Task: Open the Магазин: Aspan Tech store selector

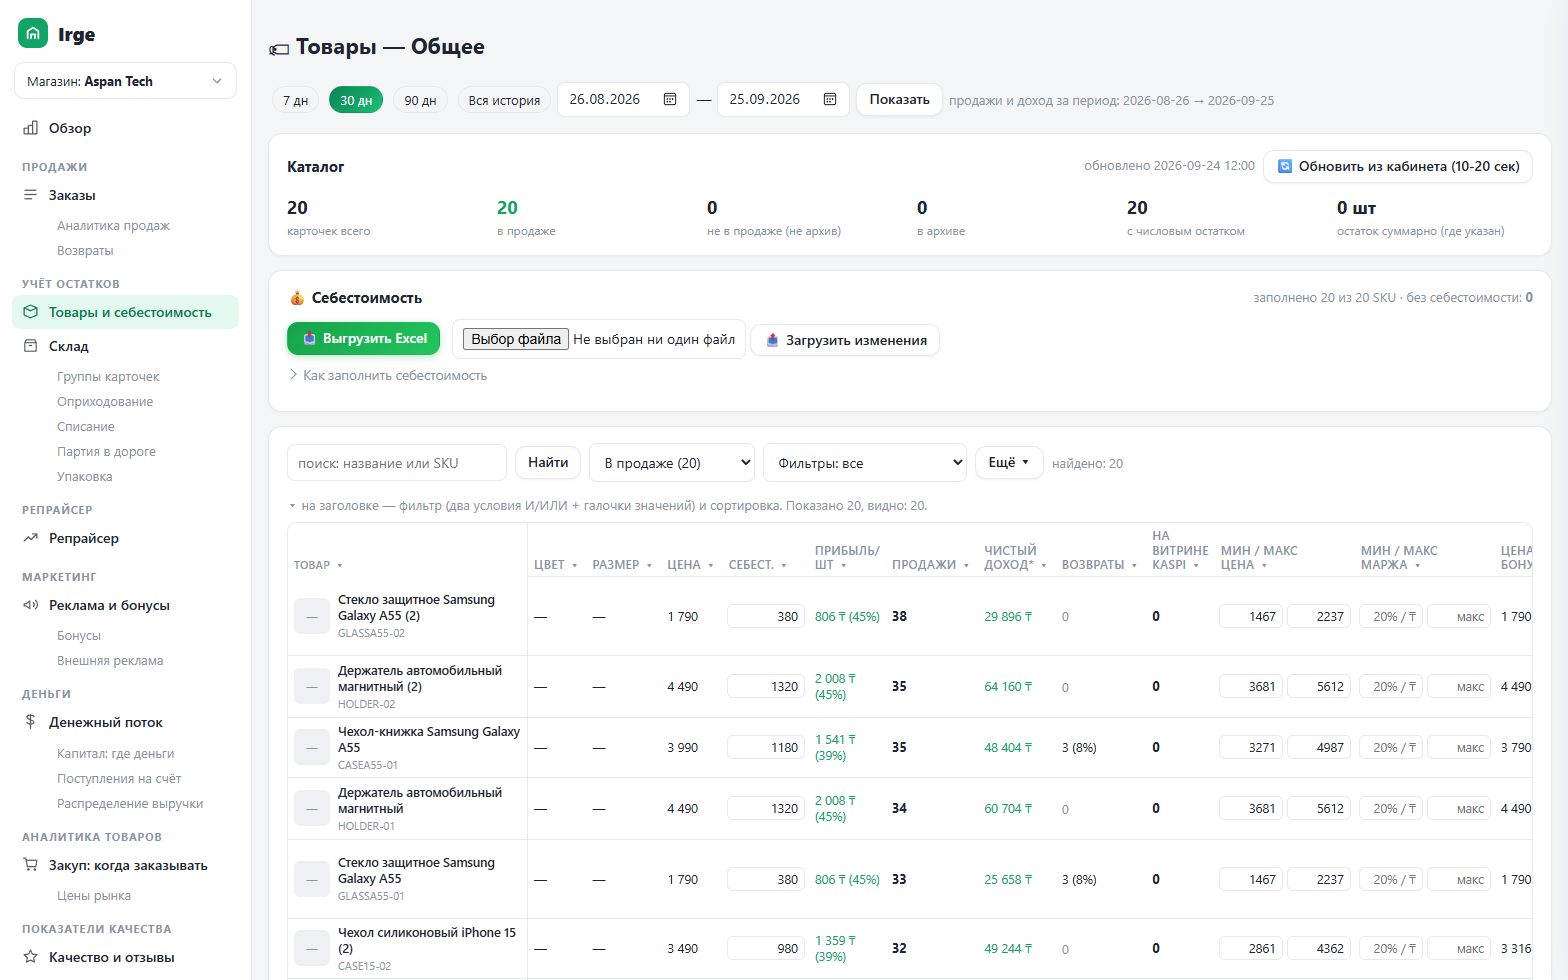Action: point(125,81)
